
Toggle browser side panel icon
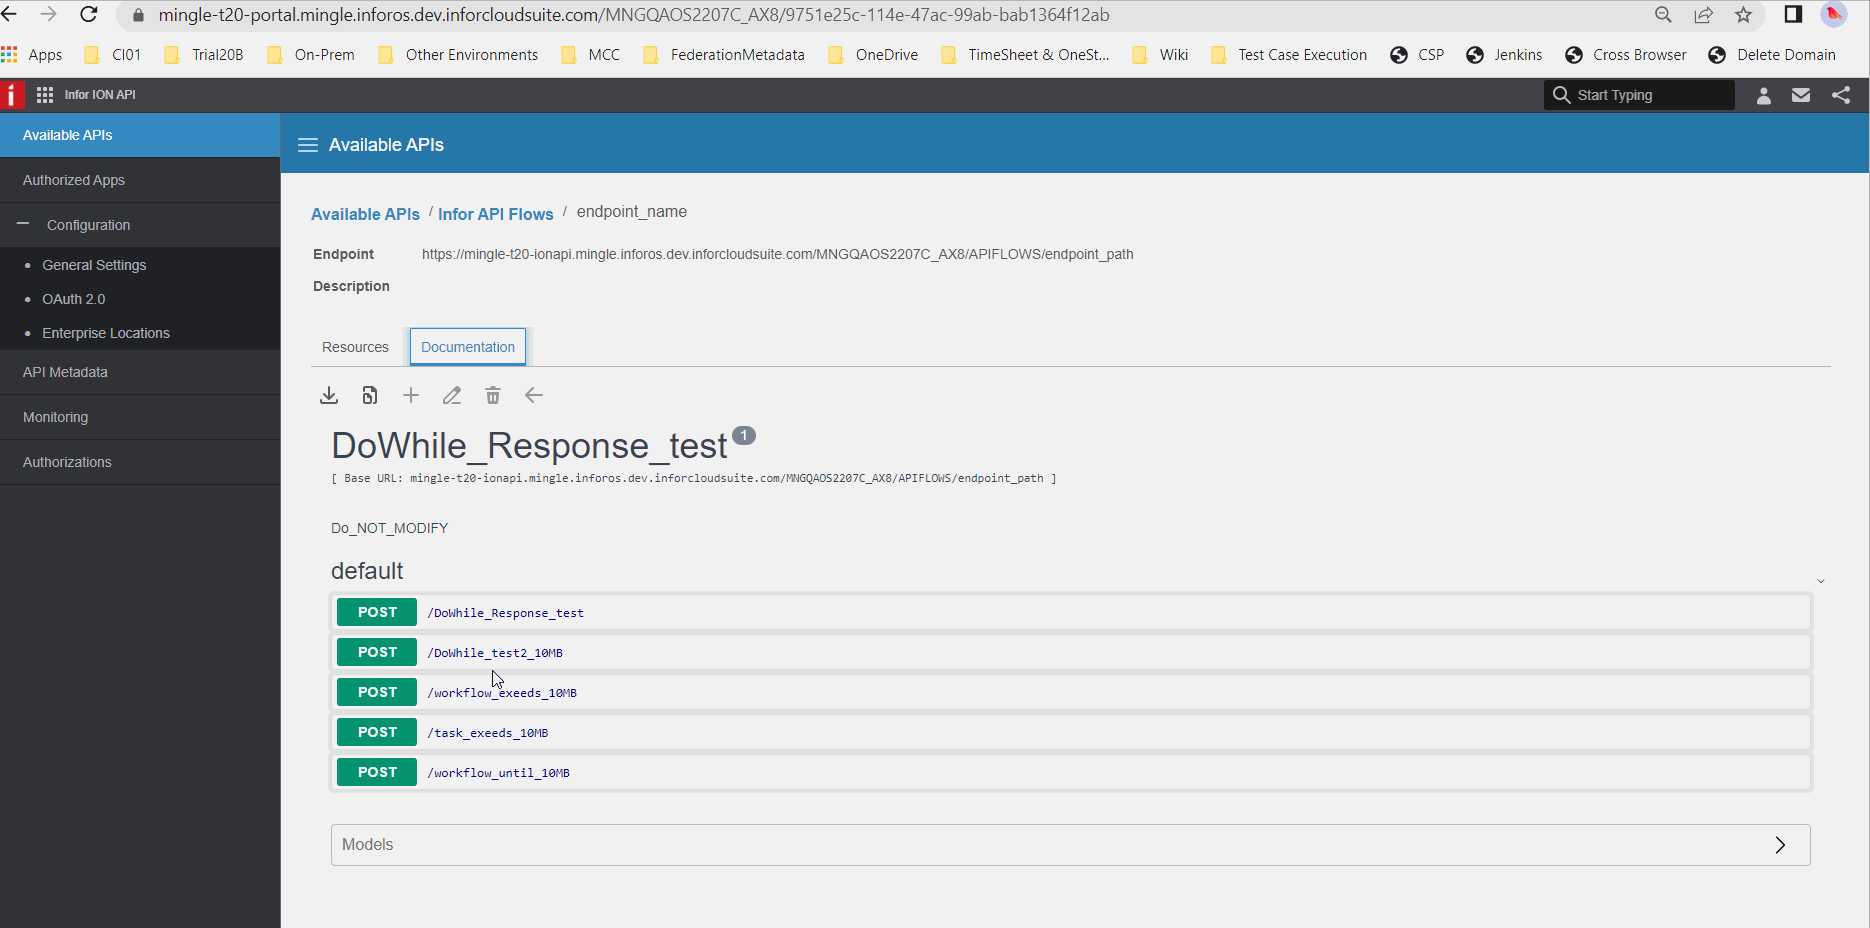click(1793, 15)
